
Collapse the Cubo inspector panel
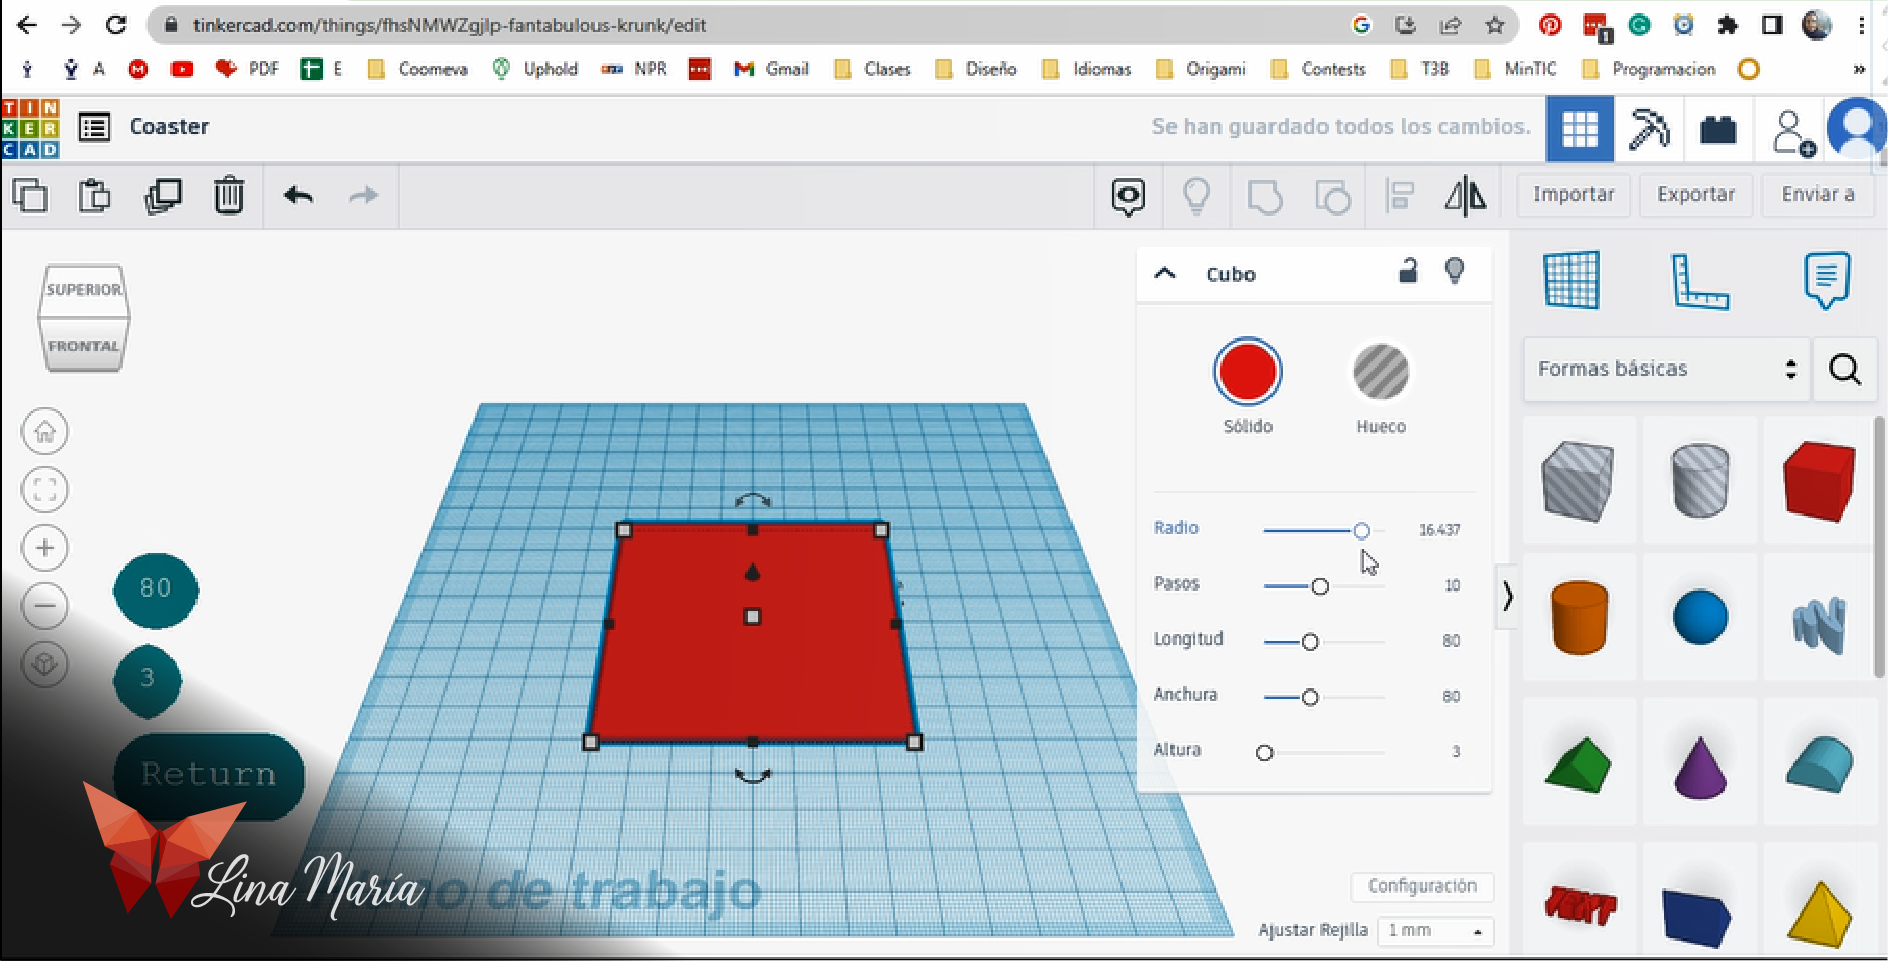click(1165, 273)
